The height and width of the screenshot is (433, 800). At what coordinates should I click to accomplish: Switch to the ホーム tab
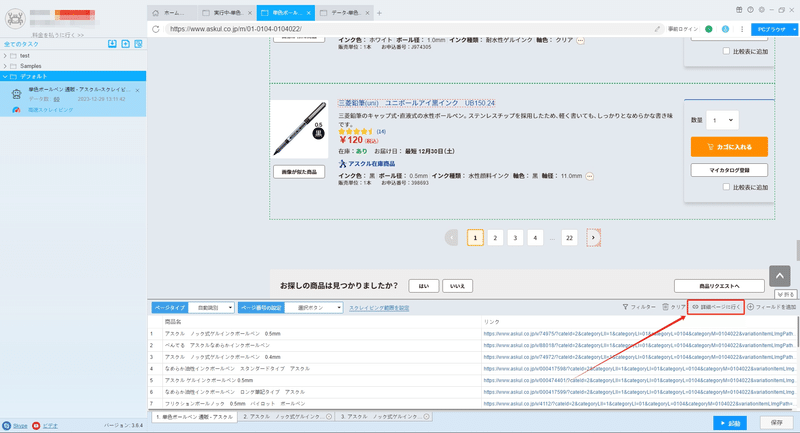click(x=173, y=13)
